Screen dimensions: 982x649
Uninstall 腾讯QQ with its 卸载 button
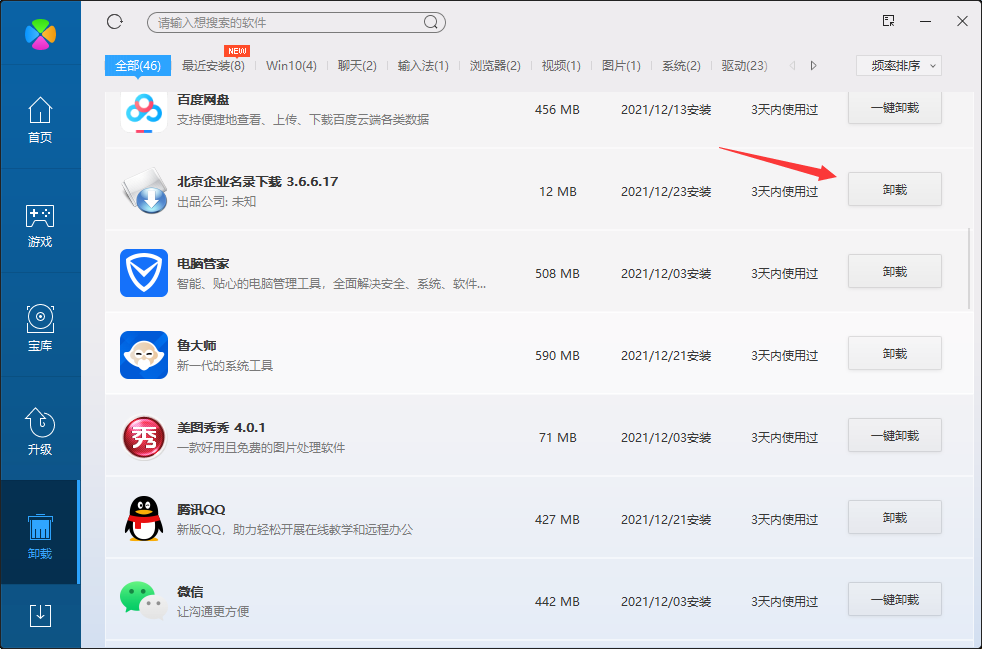coord(895,517)
